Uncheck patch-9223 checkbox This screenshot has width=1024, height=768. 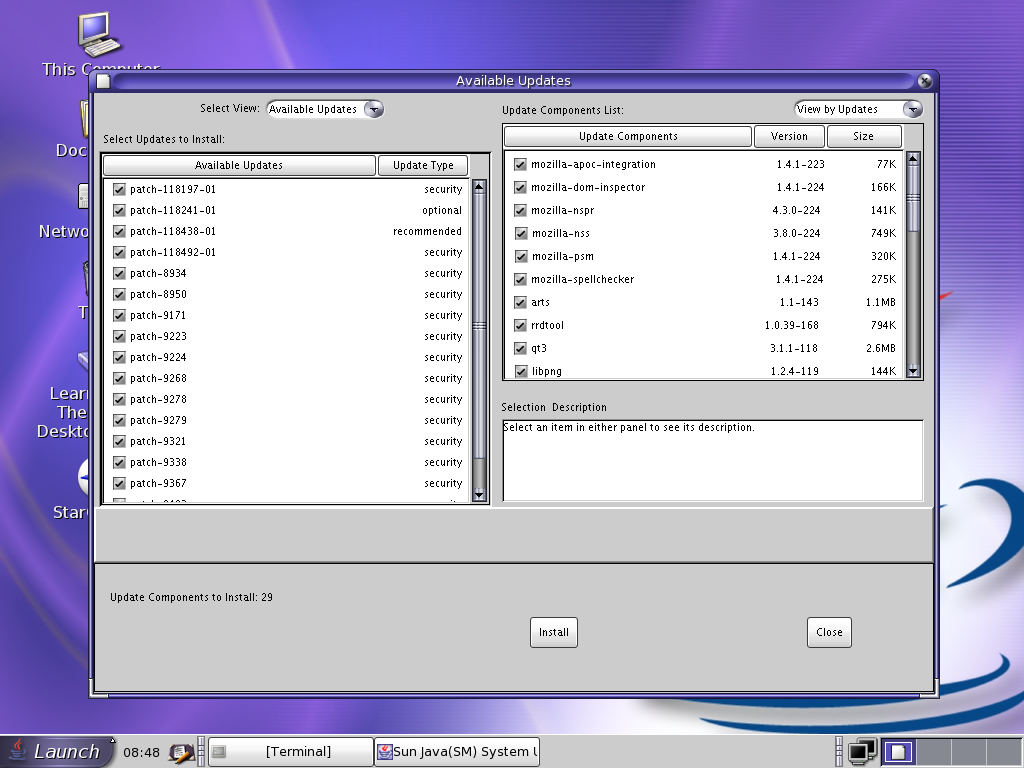[119, 336]
